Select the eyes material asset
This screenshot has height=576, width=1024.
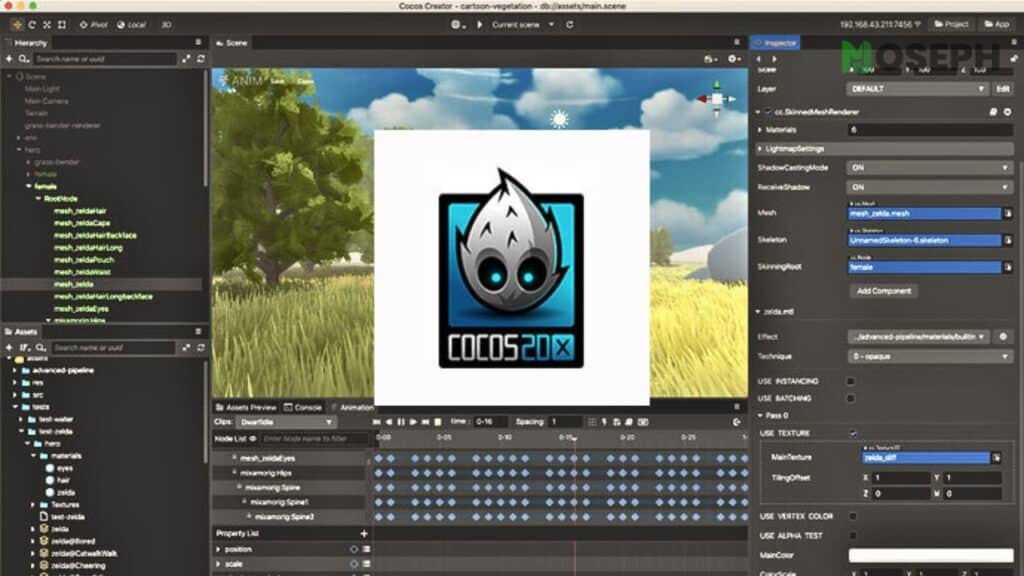tap(65, 468)
